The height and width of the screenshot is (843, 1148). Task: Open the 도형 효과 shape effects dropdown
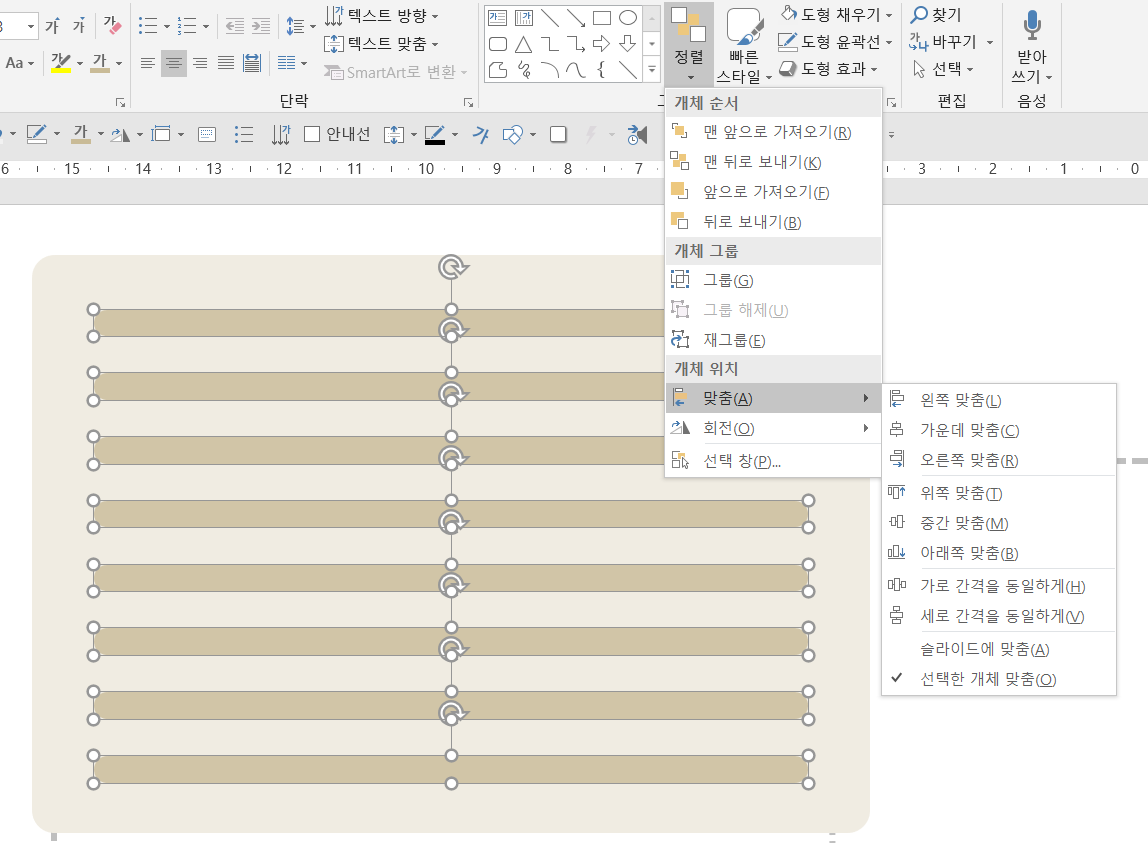point(829,69)
